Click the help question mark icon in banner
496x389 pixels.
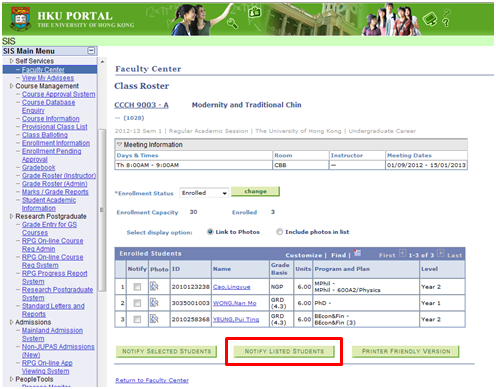[x=446, y=19]
